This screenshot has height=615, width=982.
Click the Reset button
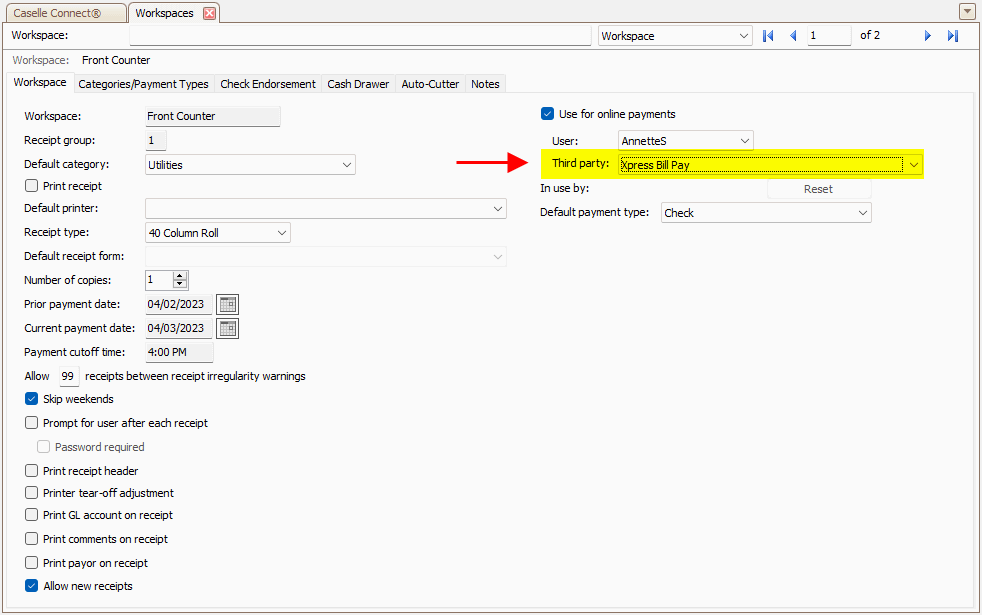[819, 189]
